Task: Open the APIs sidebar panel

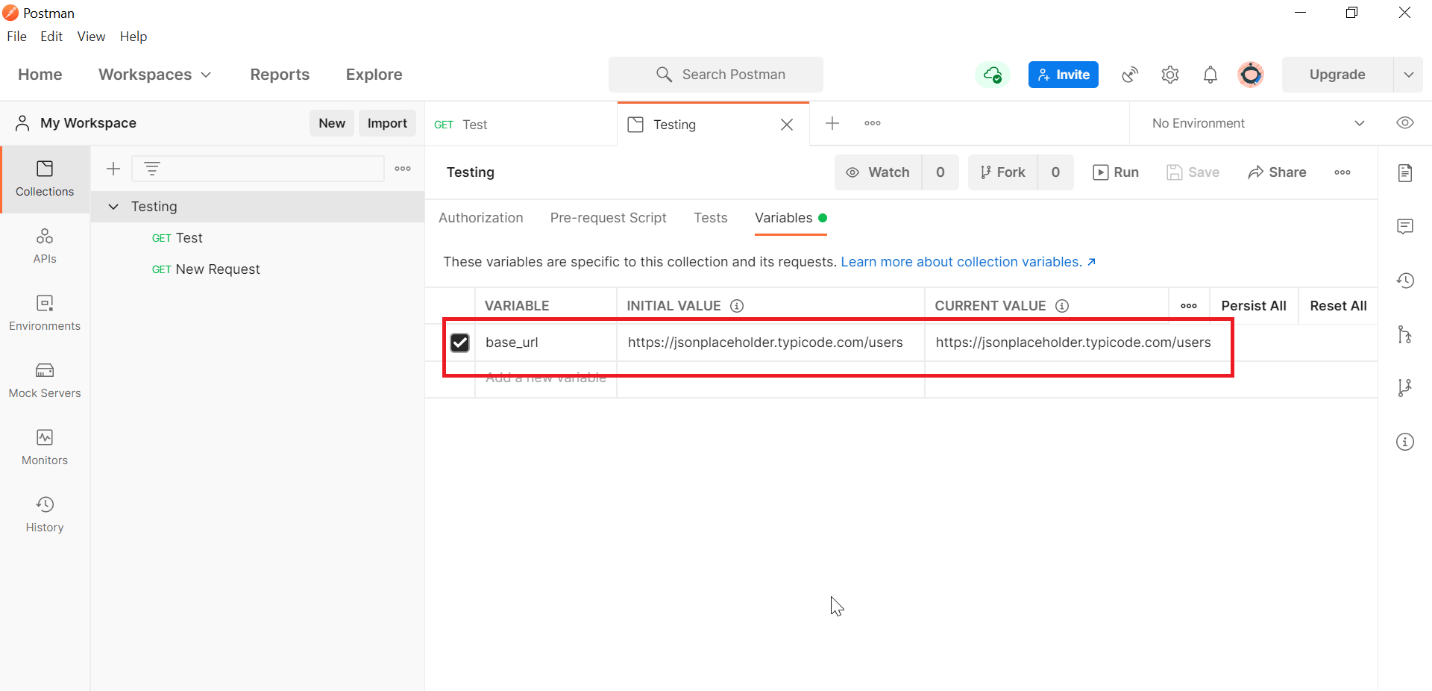Action: (x=44, y=245)
